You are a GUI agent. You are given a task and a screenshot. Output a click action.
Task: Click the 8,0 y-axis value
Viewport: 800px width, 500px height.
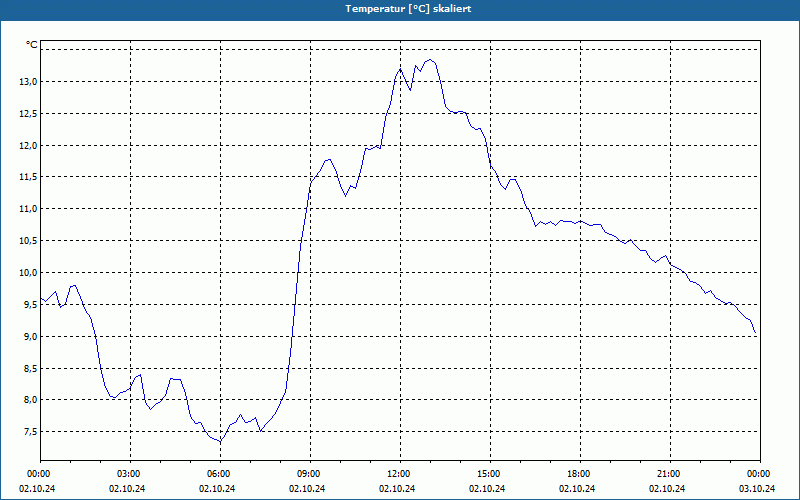[30, 400]
